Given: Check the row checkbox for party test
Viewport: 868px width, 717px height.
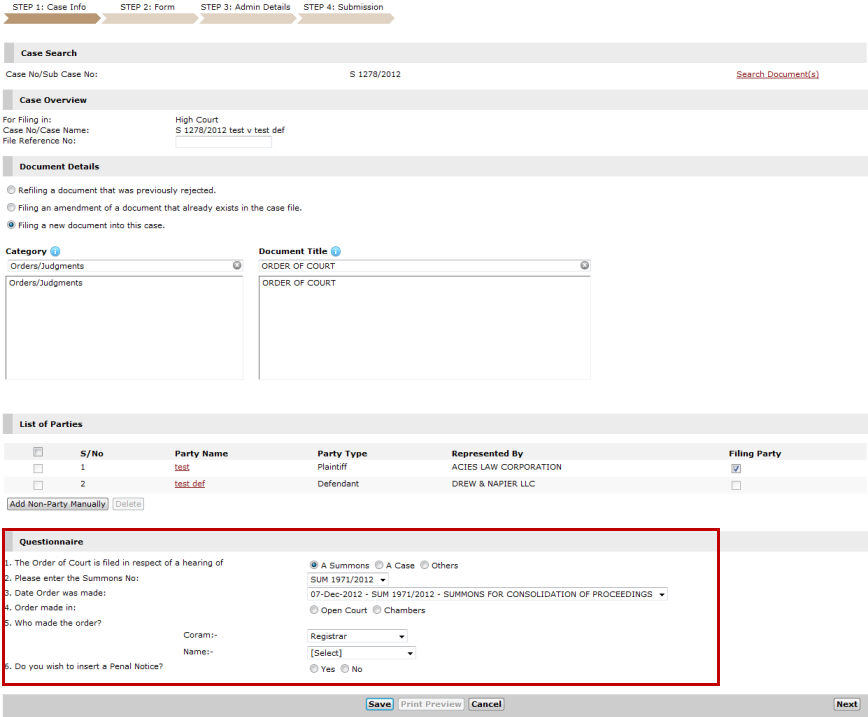Looking at the screenshot, I should 38,468.
